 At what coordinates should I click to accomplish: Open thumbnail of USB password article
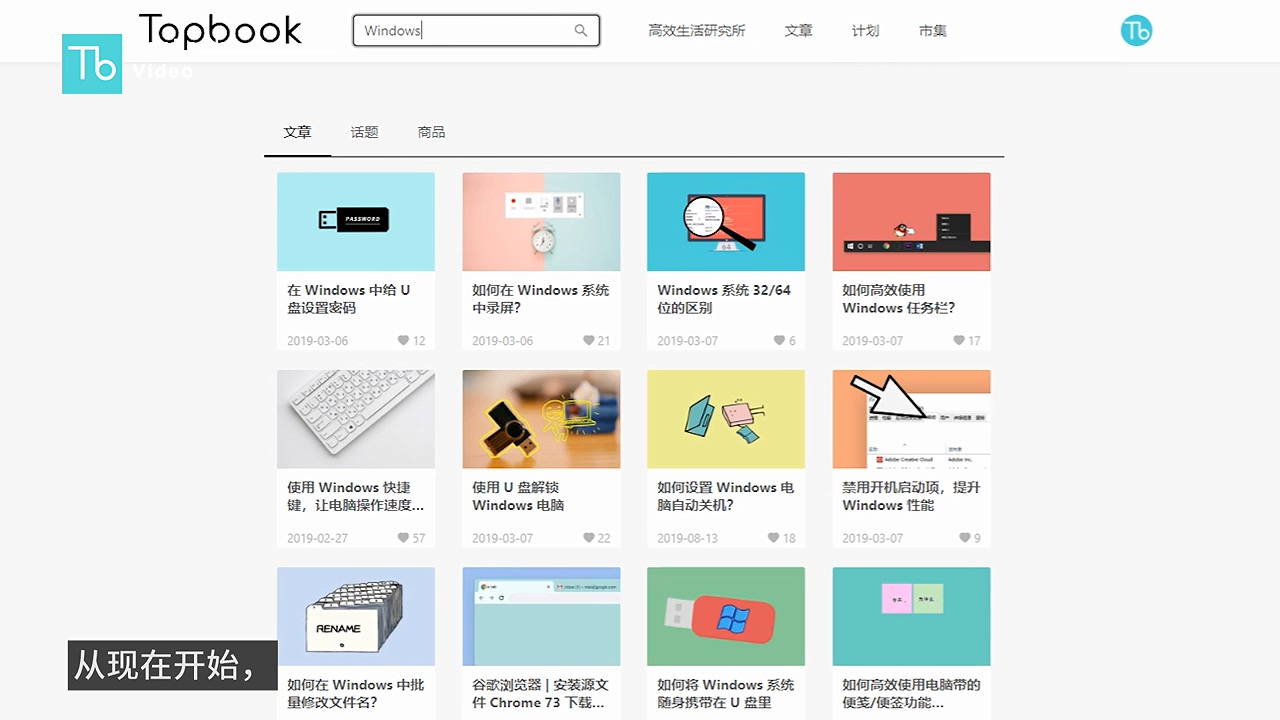point(356,222)
